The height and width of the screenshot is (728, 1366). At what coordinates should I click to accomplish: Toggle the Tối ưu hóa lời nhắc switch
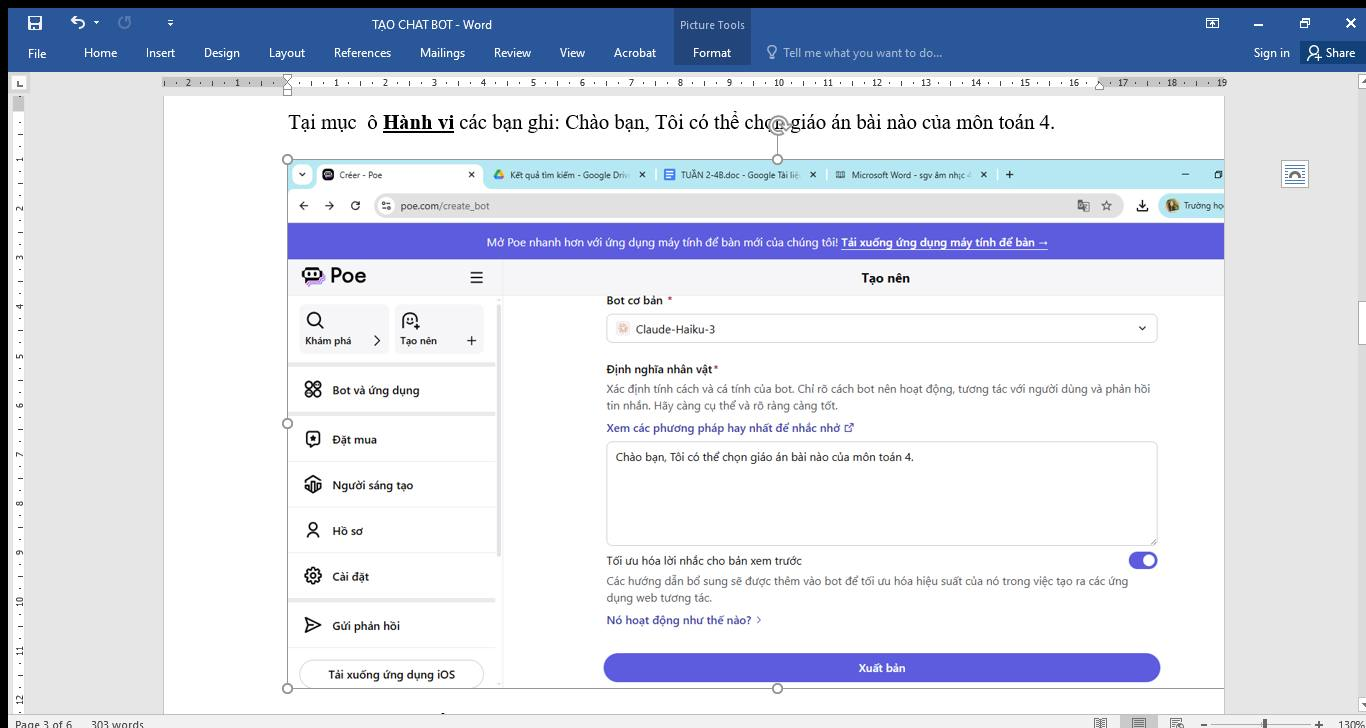click(1142, 560)
